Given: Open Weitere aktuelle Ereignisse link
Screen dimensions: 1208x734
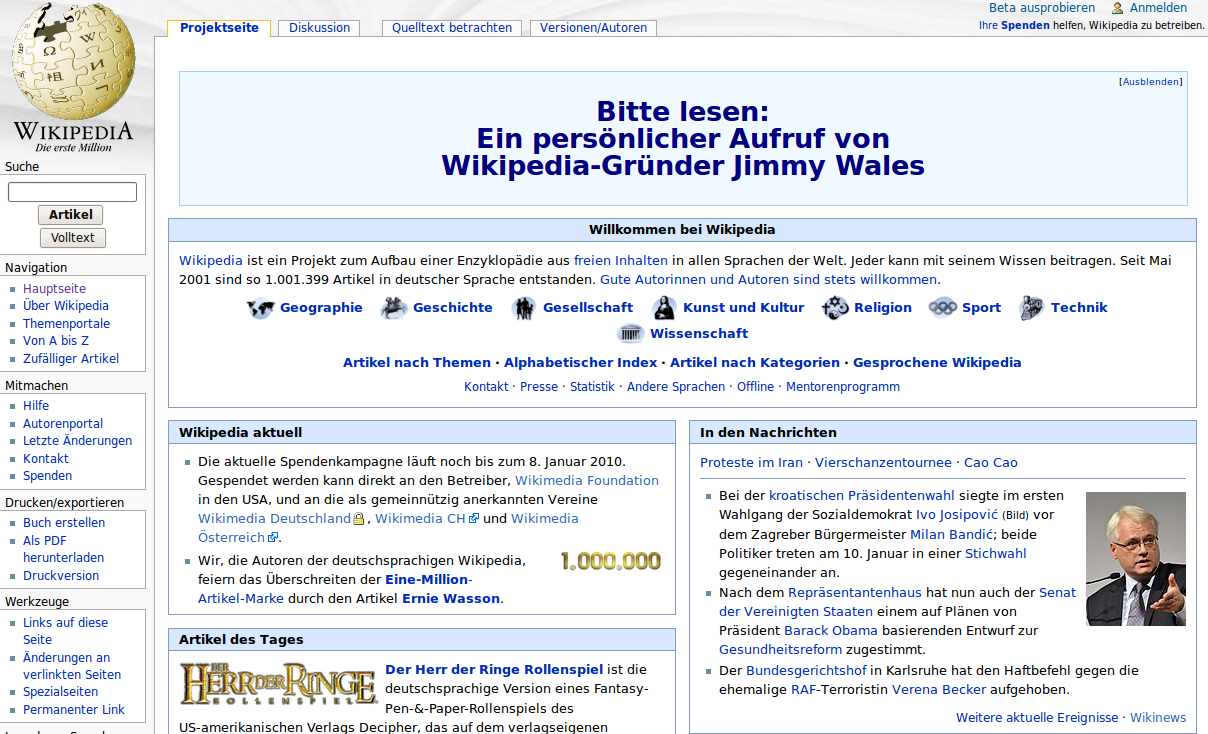Looking at the screenshot, I should [x=1037, y=718].
